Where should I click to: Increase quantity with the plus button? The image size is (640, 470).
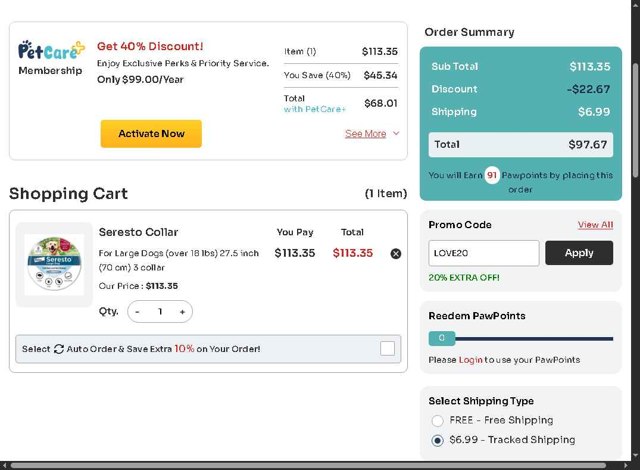(182, 312)
